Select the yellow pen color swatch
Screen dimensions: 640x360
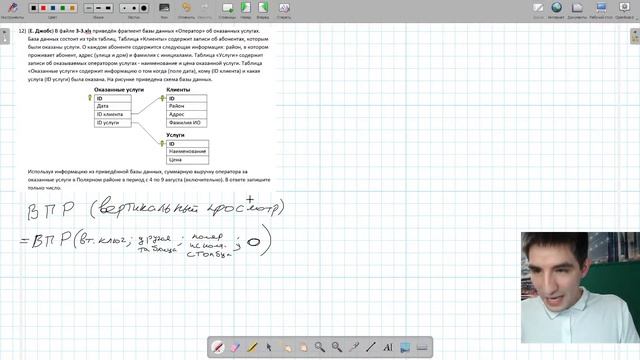coord(72,8)
